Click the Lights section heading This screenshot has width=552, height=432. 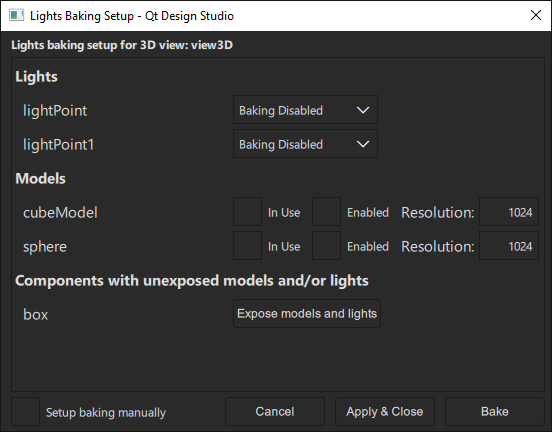point(36,76)
